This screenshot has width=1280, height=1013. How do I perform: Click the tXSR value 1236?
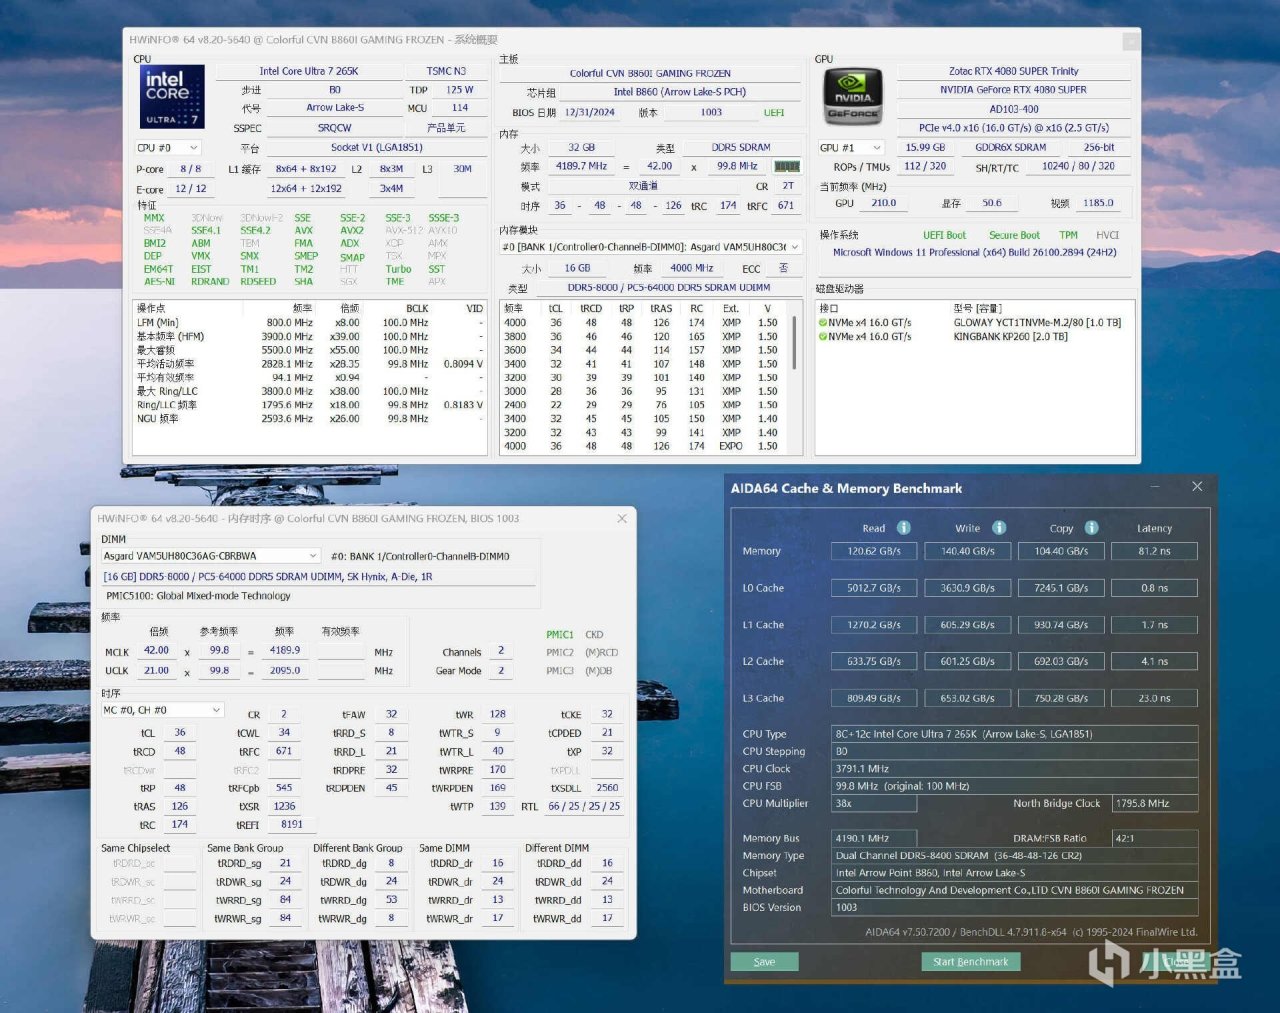285,806
